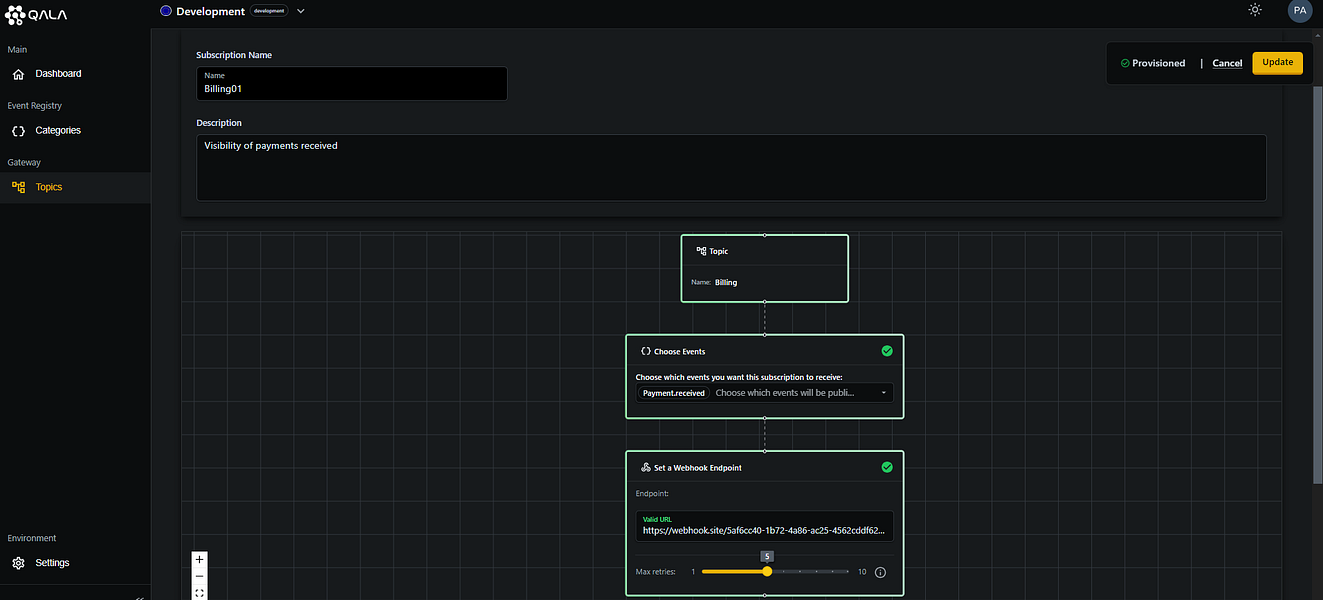Click the Subscription Name input field

[352, 83]
